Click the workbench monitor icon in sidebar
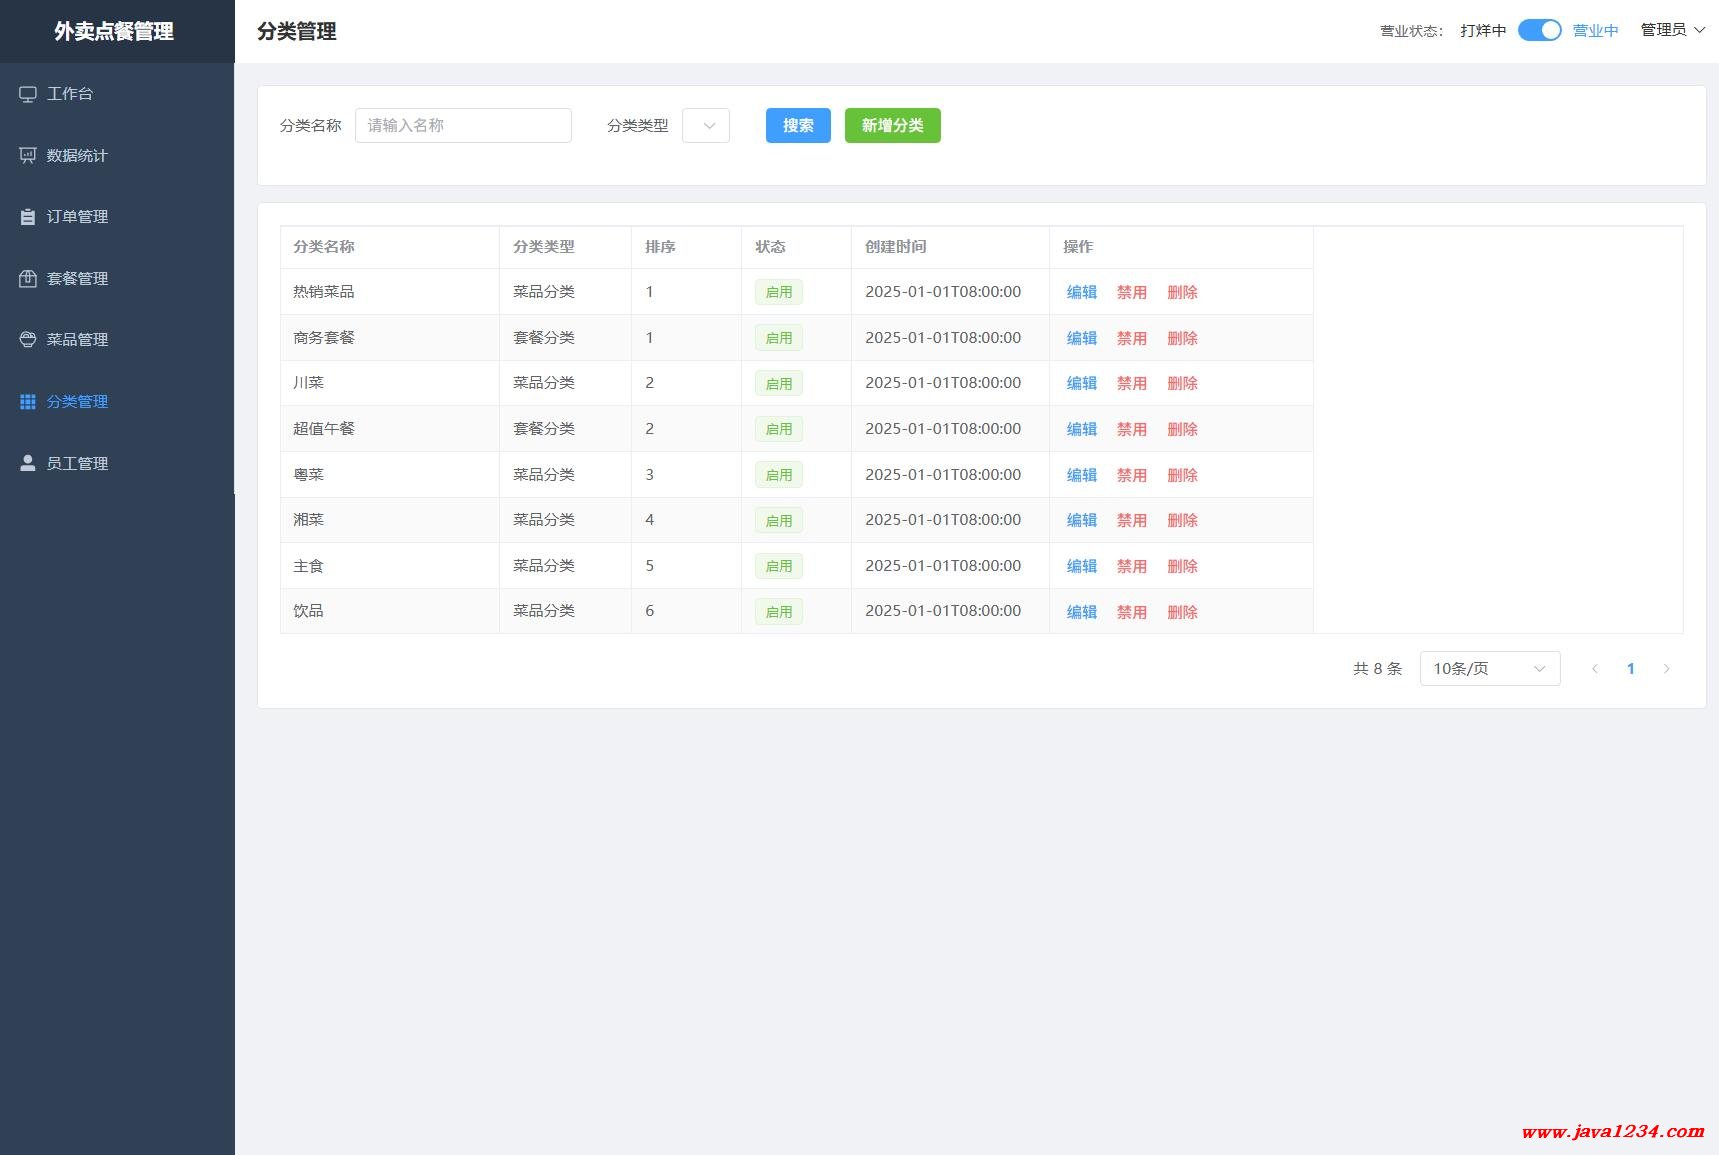 click(28, 94)
